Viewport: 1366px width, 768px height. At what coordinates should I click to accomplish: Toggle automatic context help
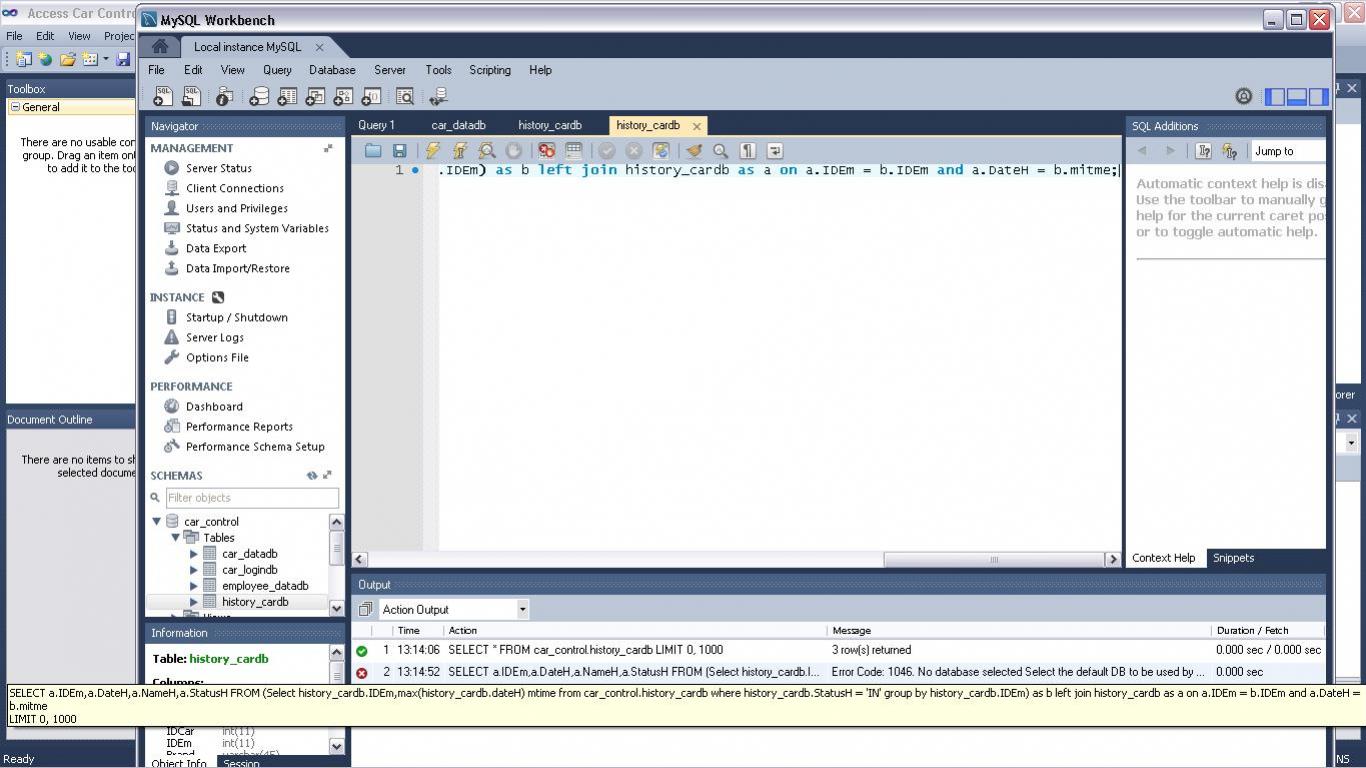(x=1229, y=151)
